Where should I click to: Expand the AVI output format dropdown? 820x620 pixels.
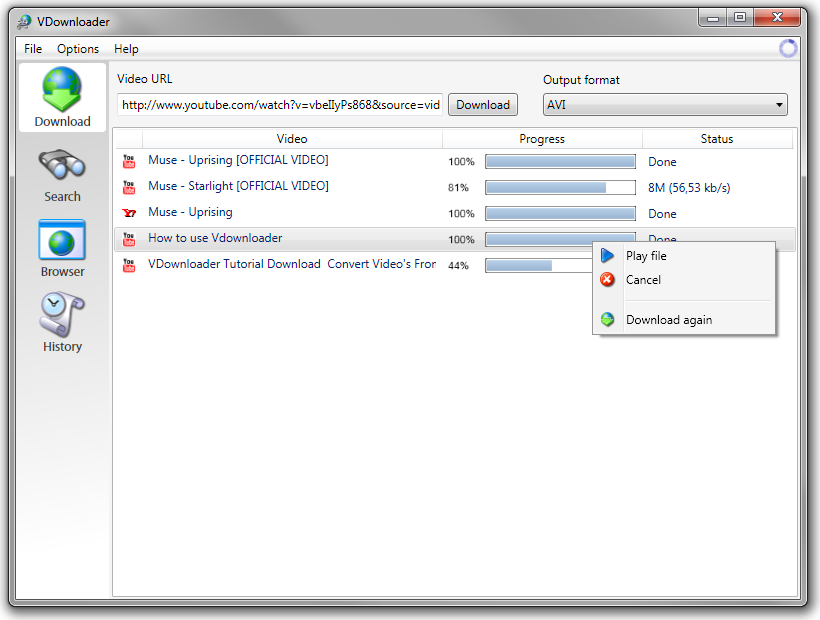tap(665, 105)
